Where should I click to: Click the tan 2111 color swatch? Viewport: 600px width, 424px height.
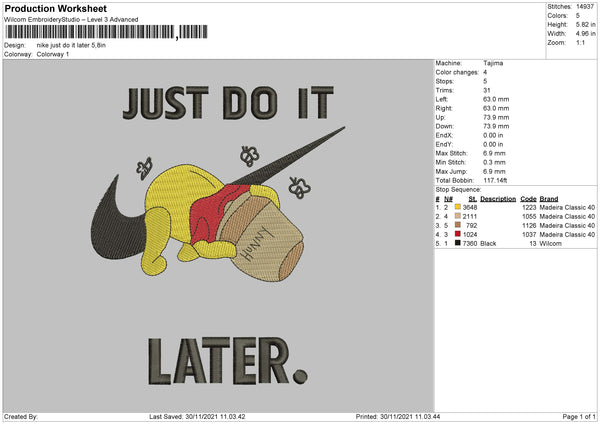coord(458,216)
